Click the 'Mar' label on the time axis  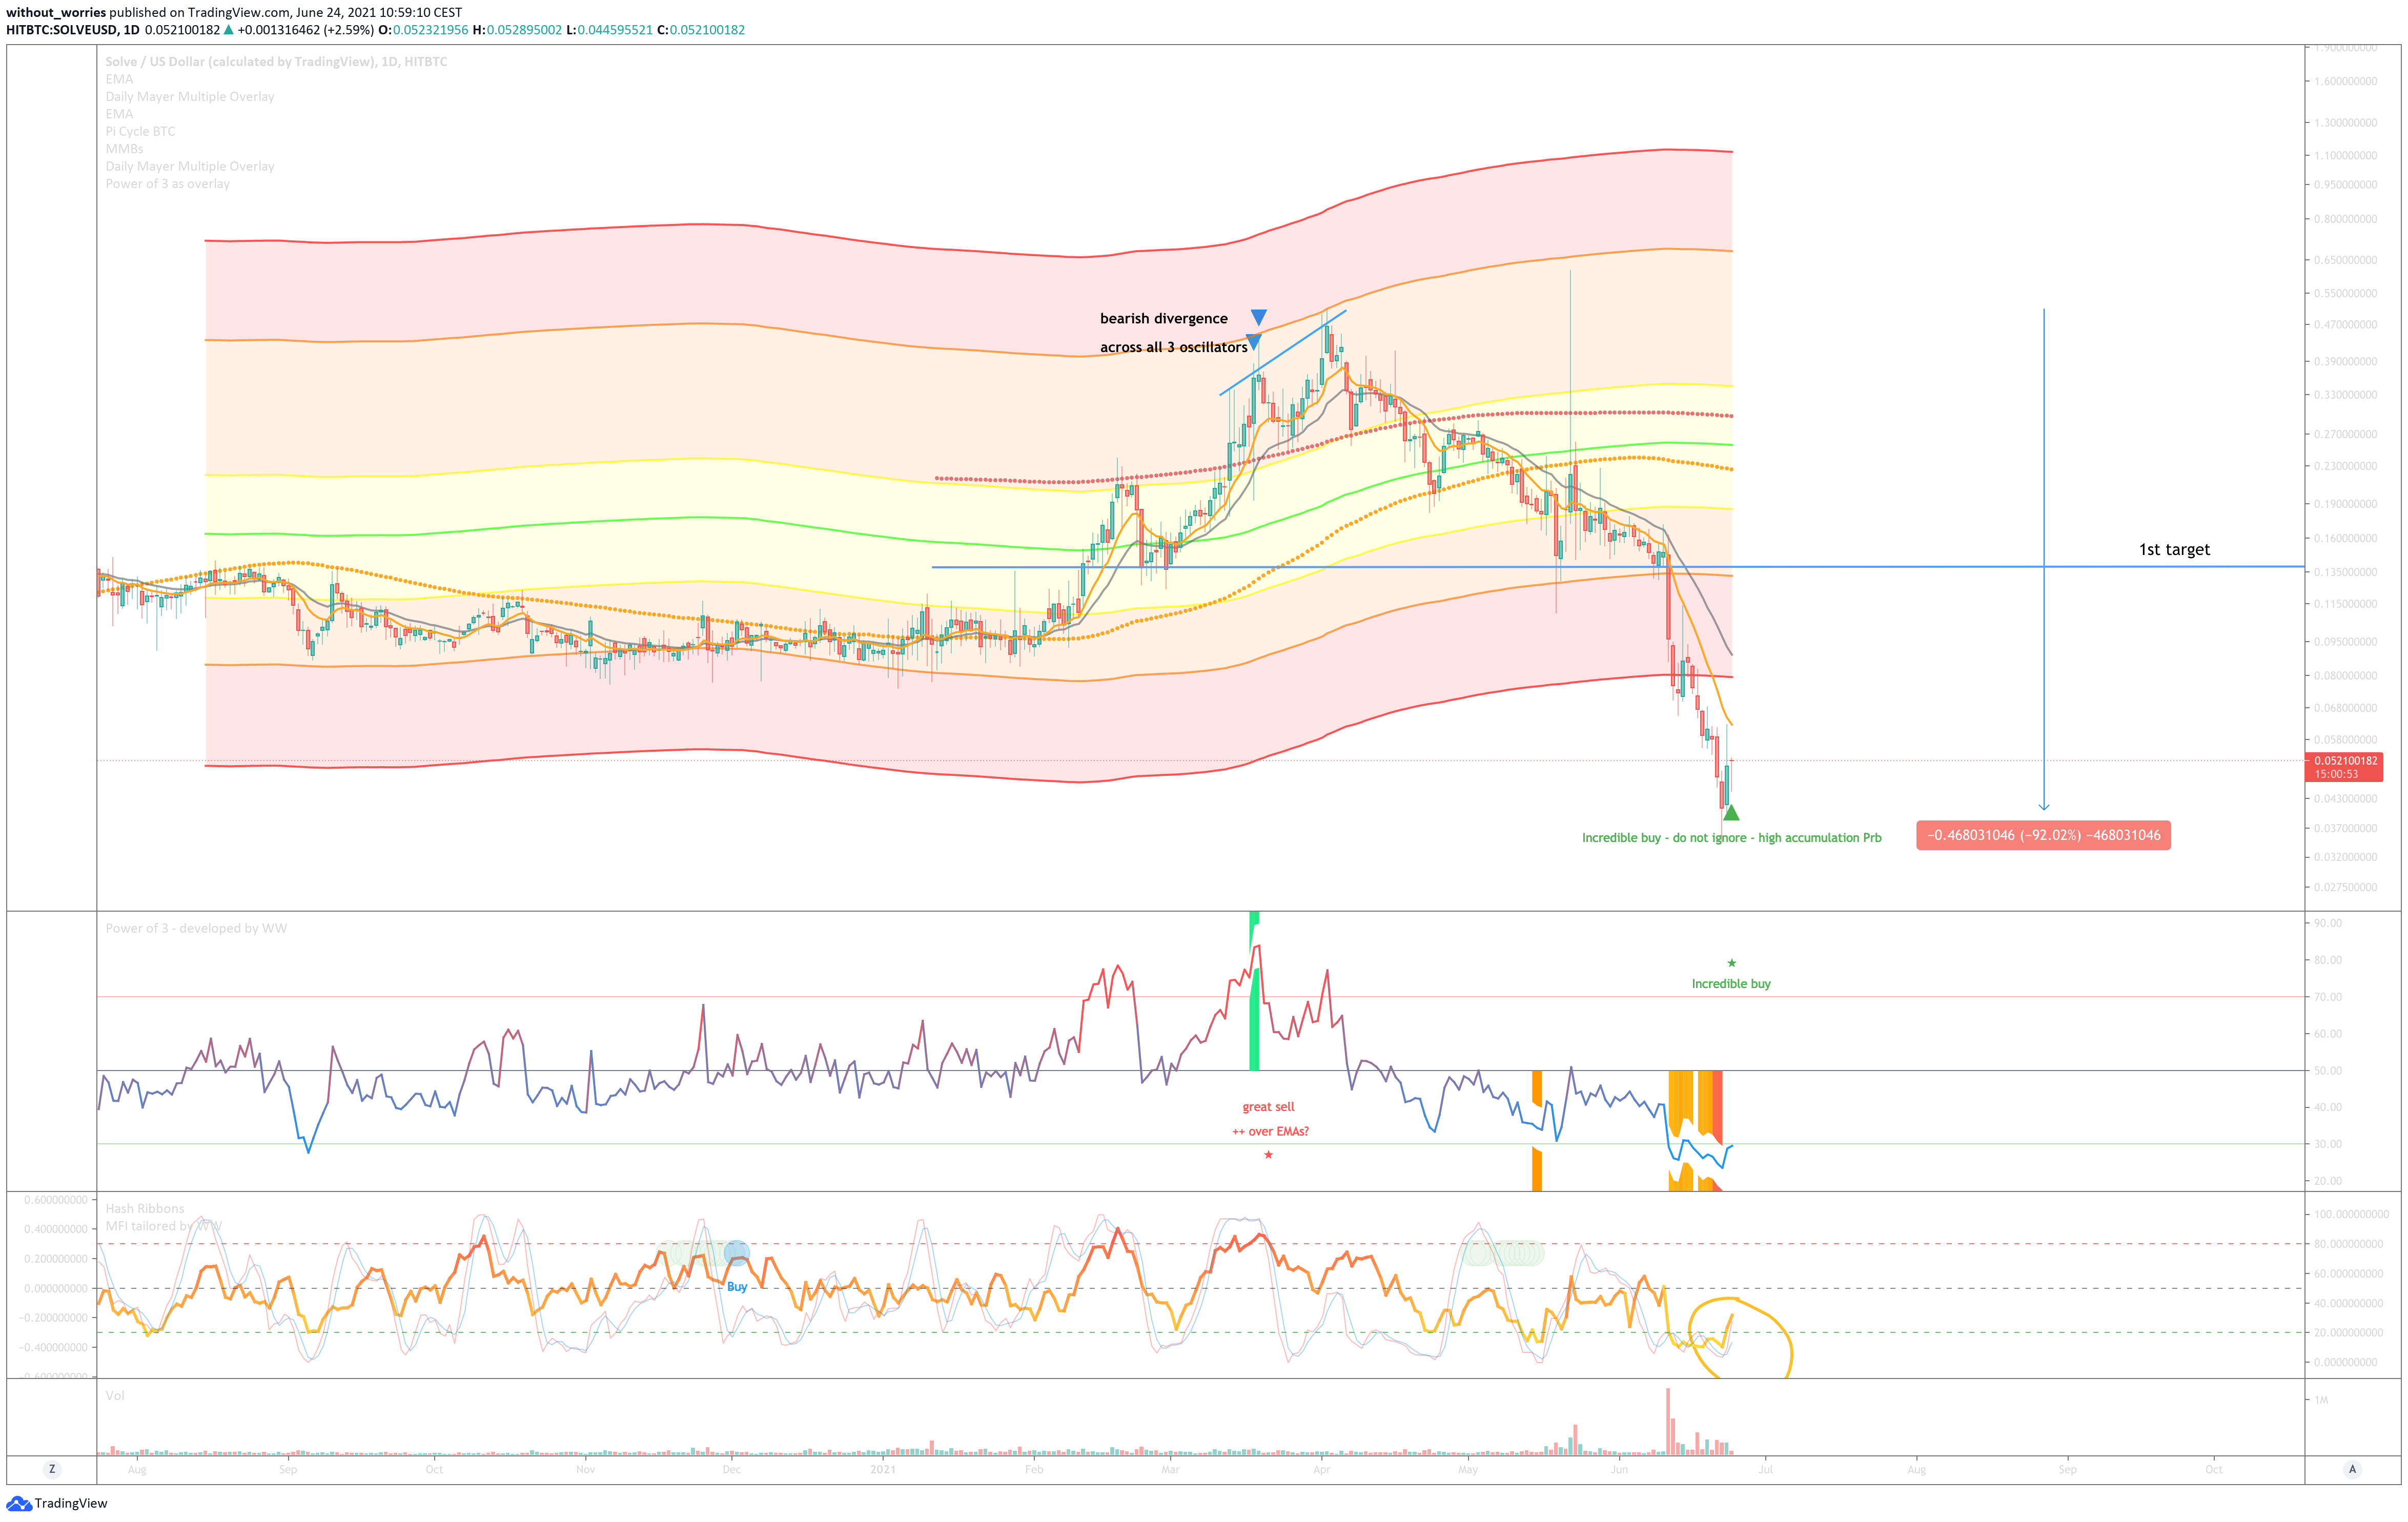click(1170, 1469)
